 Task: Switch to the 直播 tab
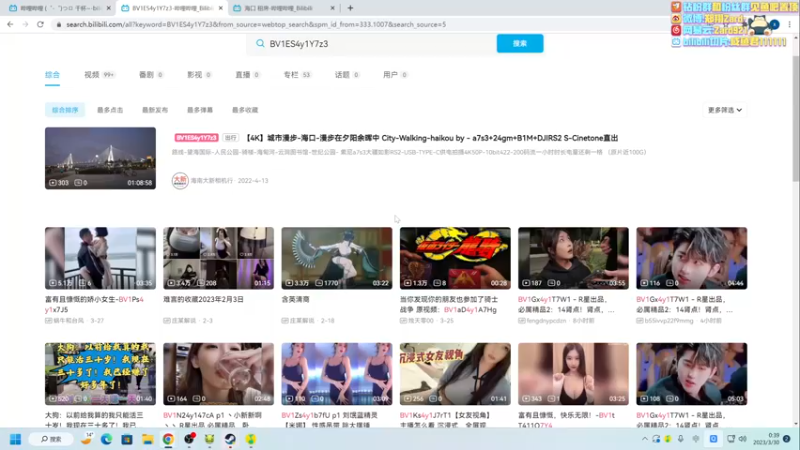coord(247,75)
